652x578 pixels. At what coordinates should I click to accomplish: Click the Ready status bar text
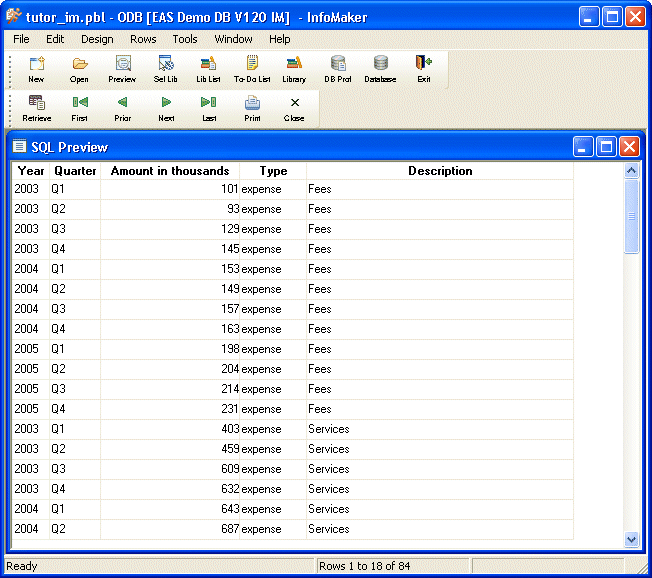pyautogui.click(x=22, y=566)
